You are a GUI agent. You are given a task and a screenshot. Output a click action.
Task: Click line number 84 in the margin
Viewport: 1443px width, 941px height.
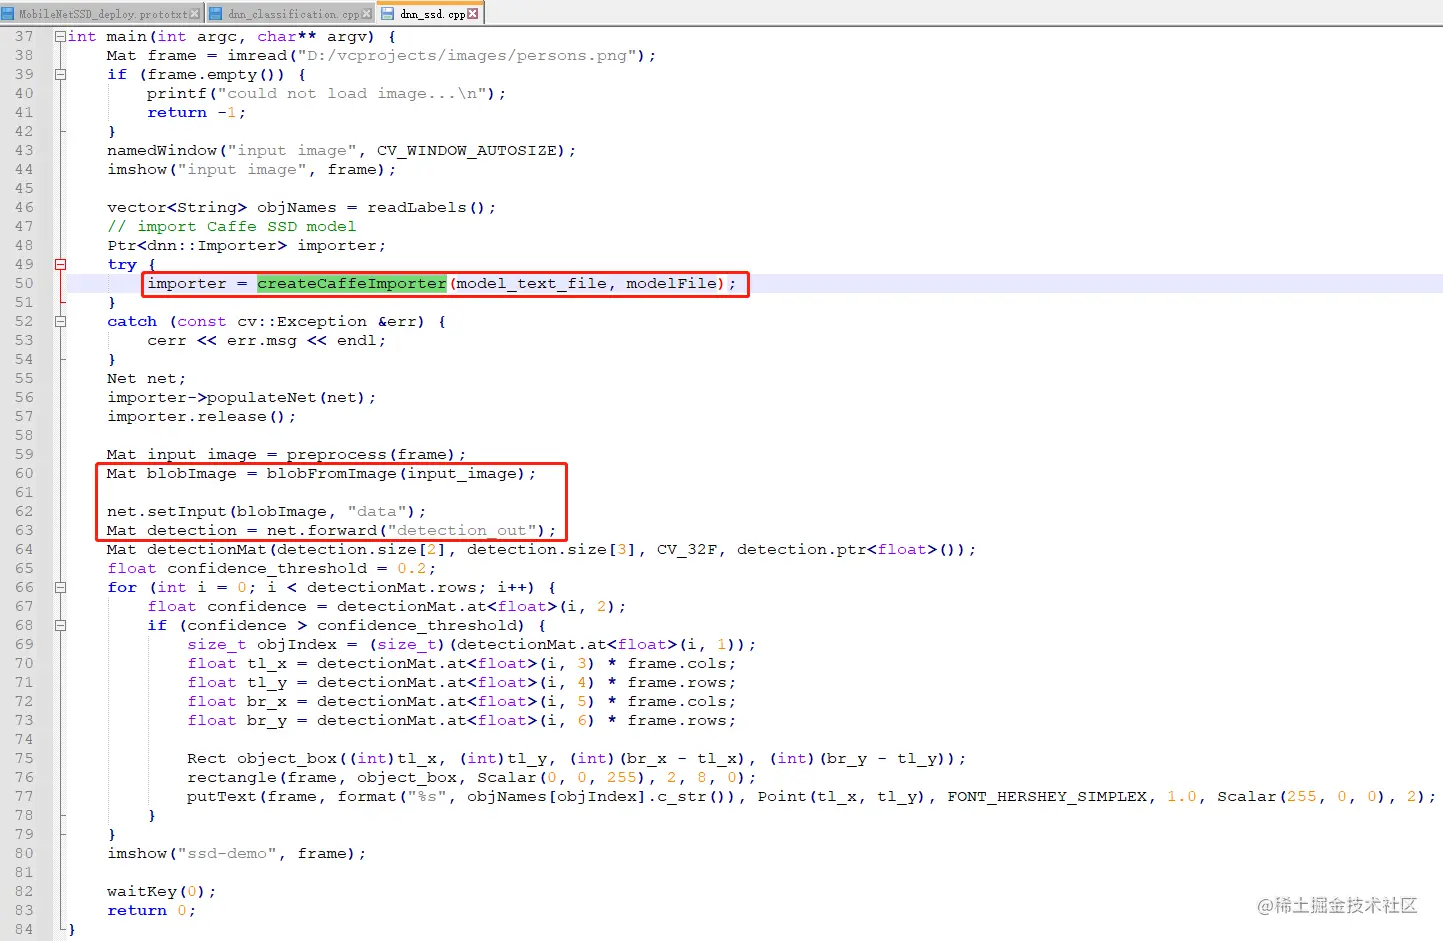coord(24,929)
